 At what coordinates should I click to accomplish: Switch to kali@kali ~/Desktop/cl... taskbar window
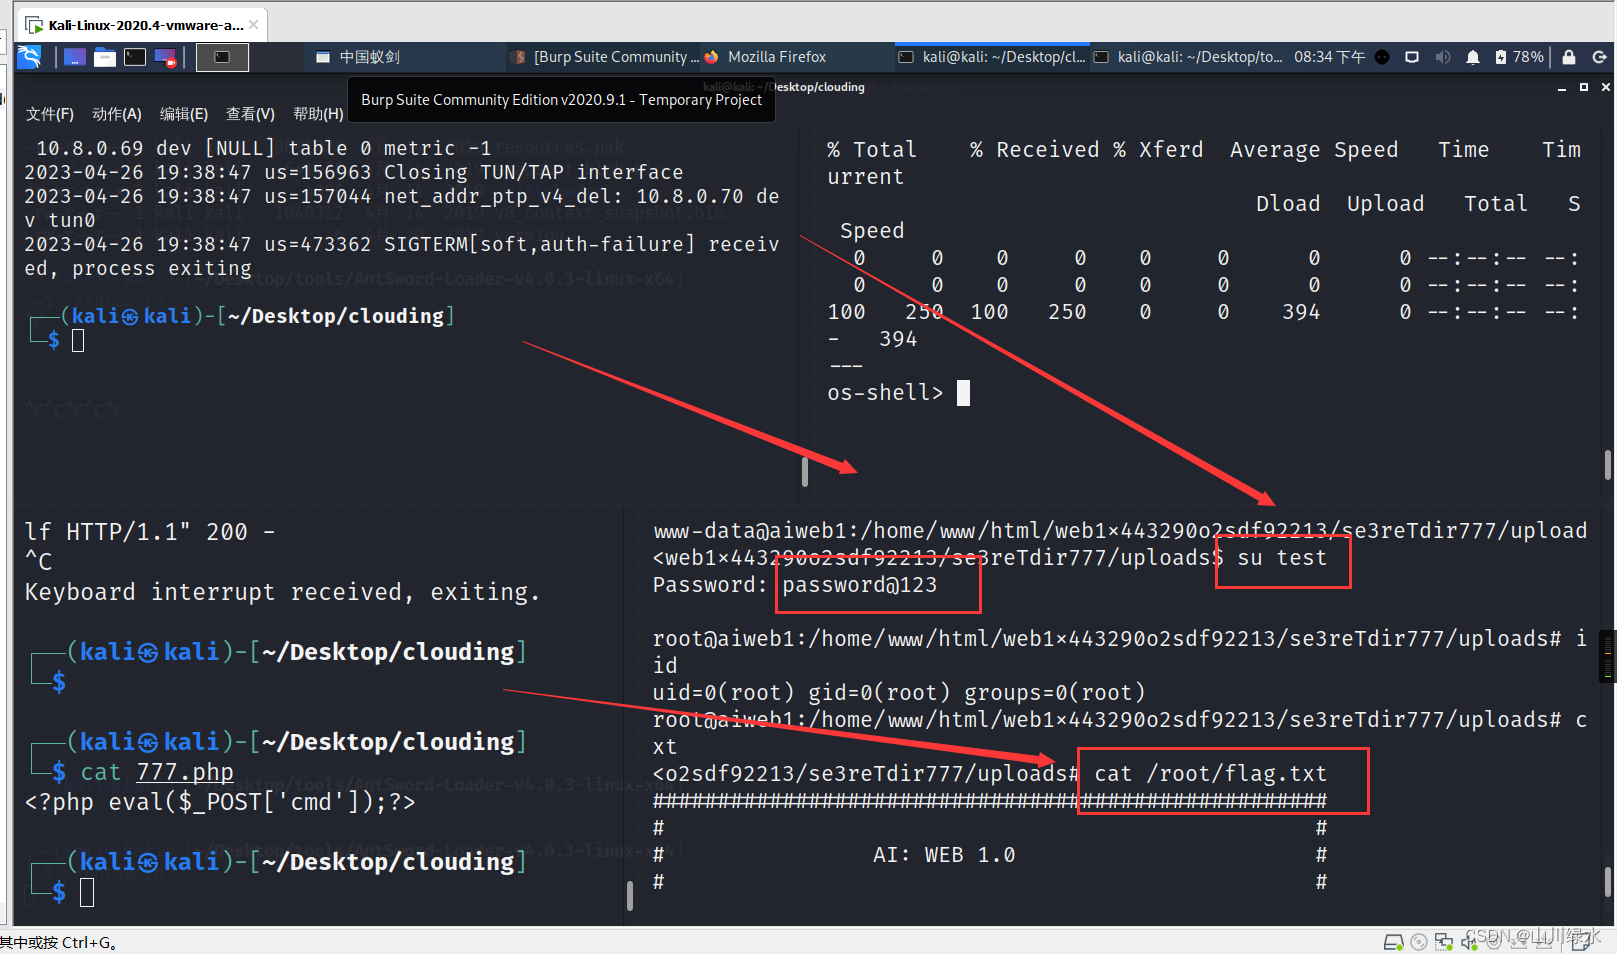coord(991,57)
